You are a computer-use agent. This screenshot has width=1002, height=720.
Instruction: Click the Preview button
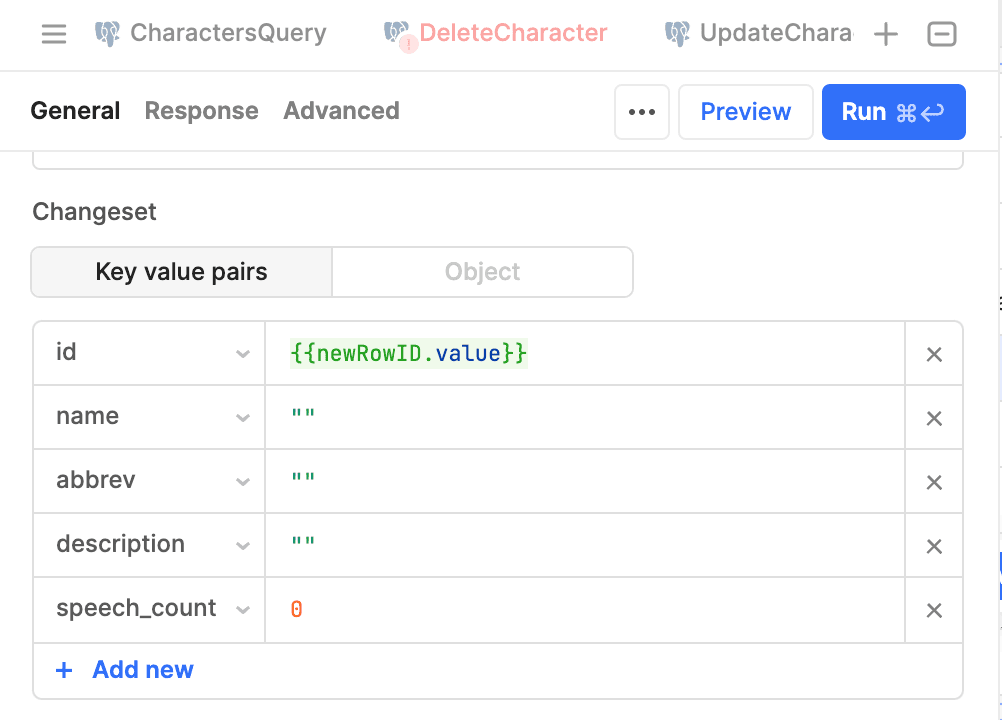tap(745, 112)
